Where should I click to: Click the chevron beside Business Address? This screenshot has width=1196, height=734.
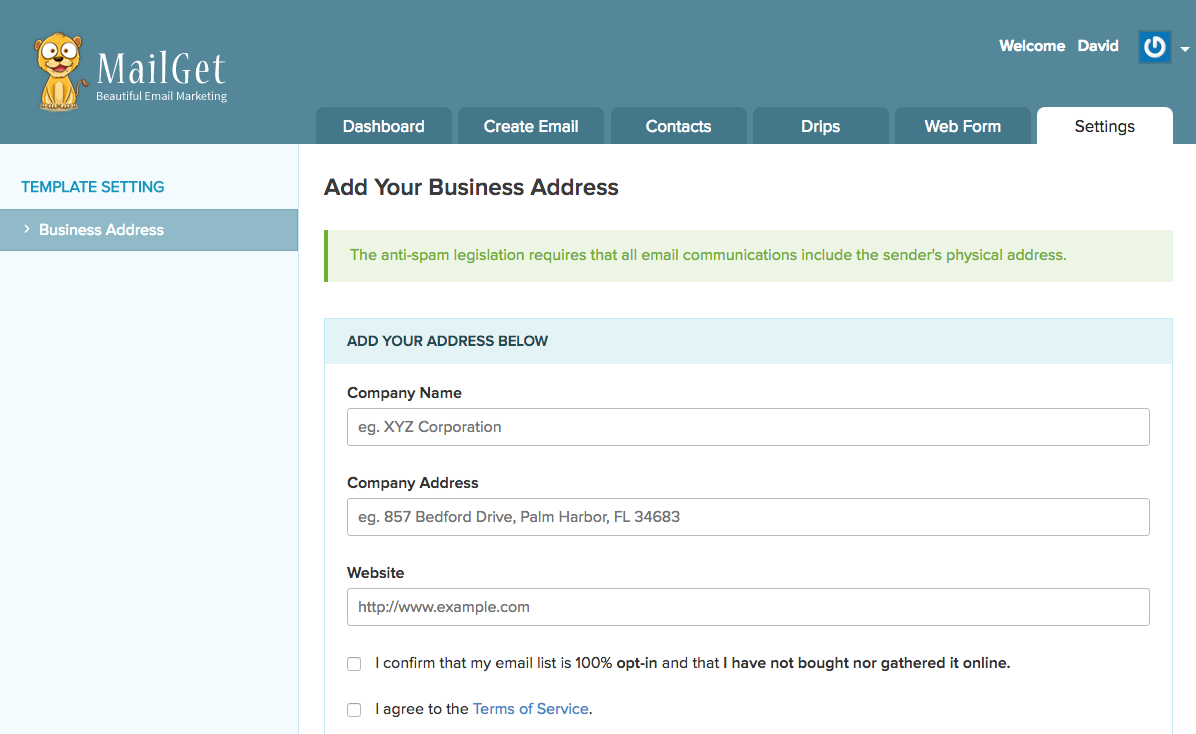[26, 230]
